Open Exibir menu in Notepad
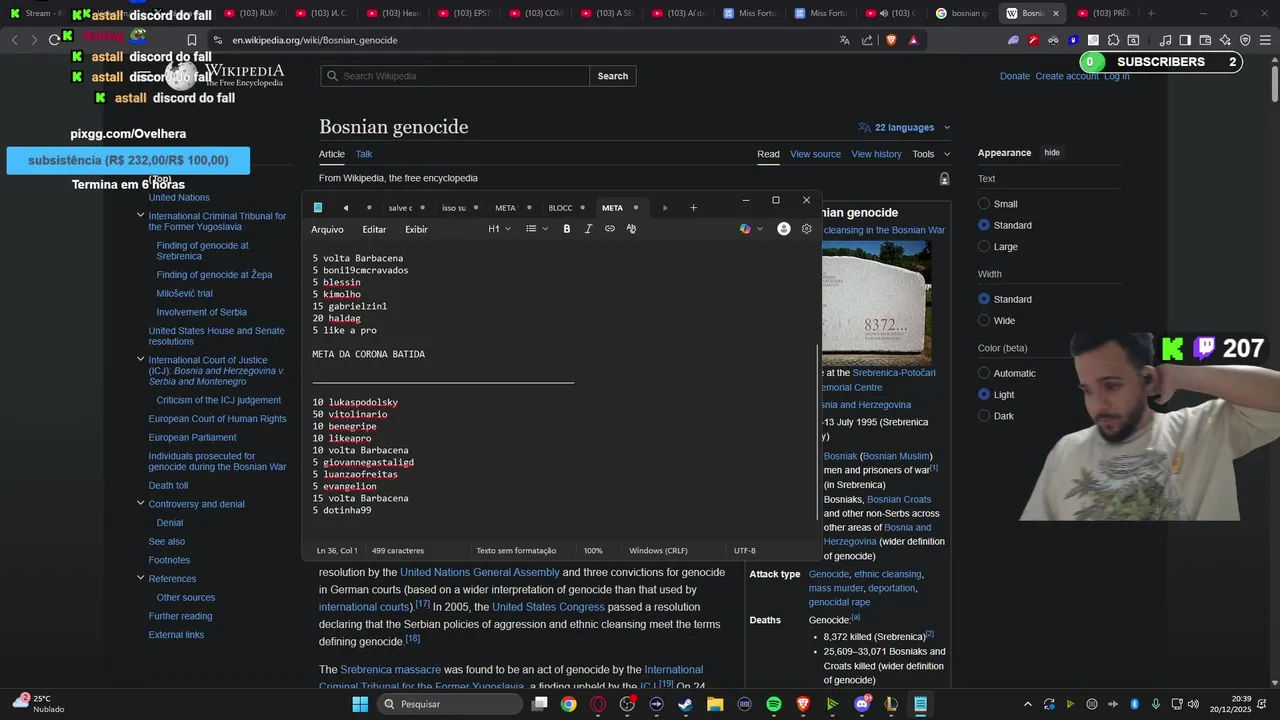 tap(416, 229)
